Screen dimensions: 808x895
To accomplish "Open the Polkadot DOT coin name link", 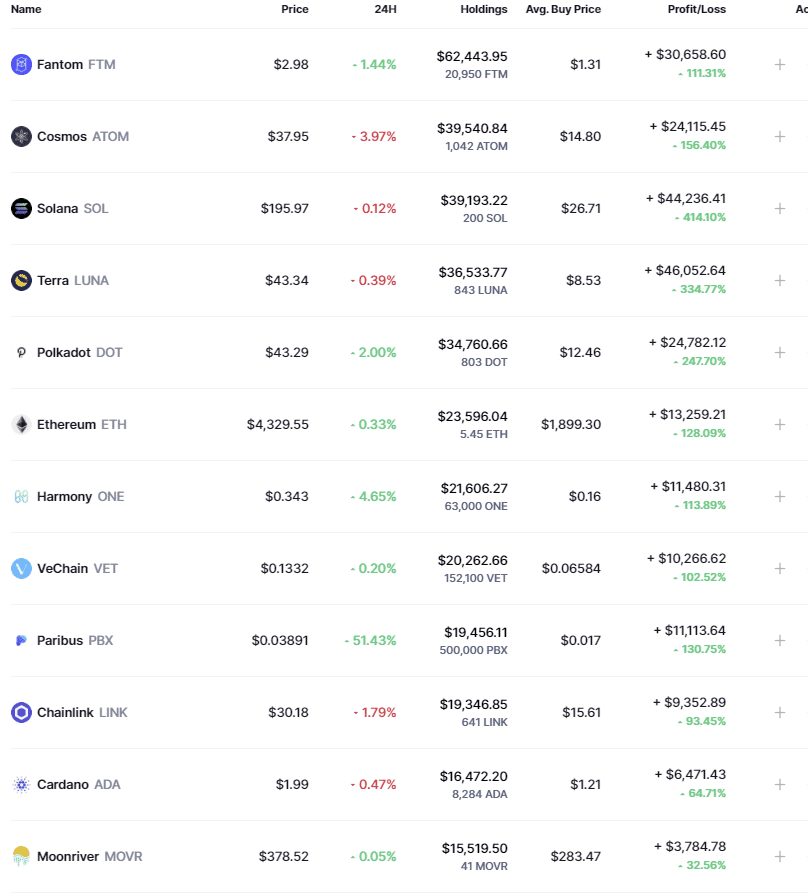I will [79, 353].
